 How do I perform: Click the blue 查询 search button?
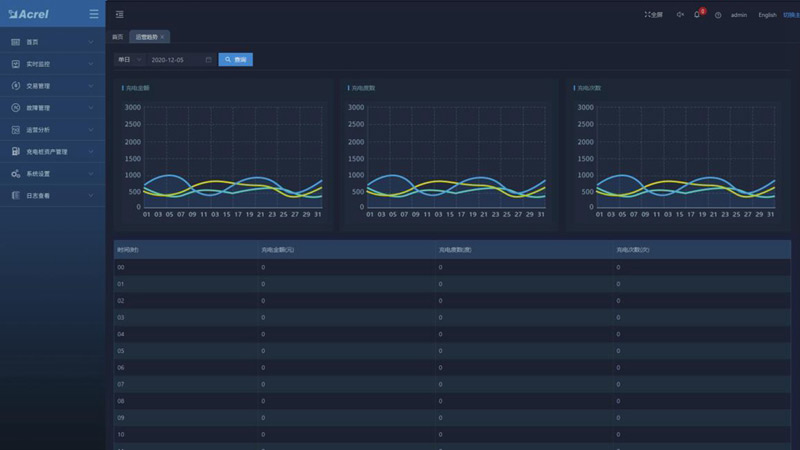click(235, 60)
